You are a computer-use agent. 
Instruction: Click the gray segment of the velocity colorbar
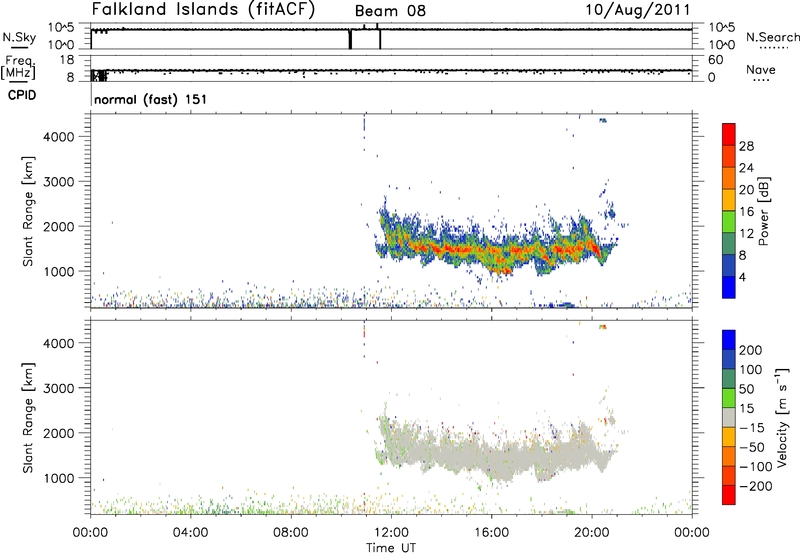729,417
